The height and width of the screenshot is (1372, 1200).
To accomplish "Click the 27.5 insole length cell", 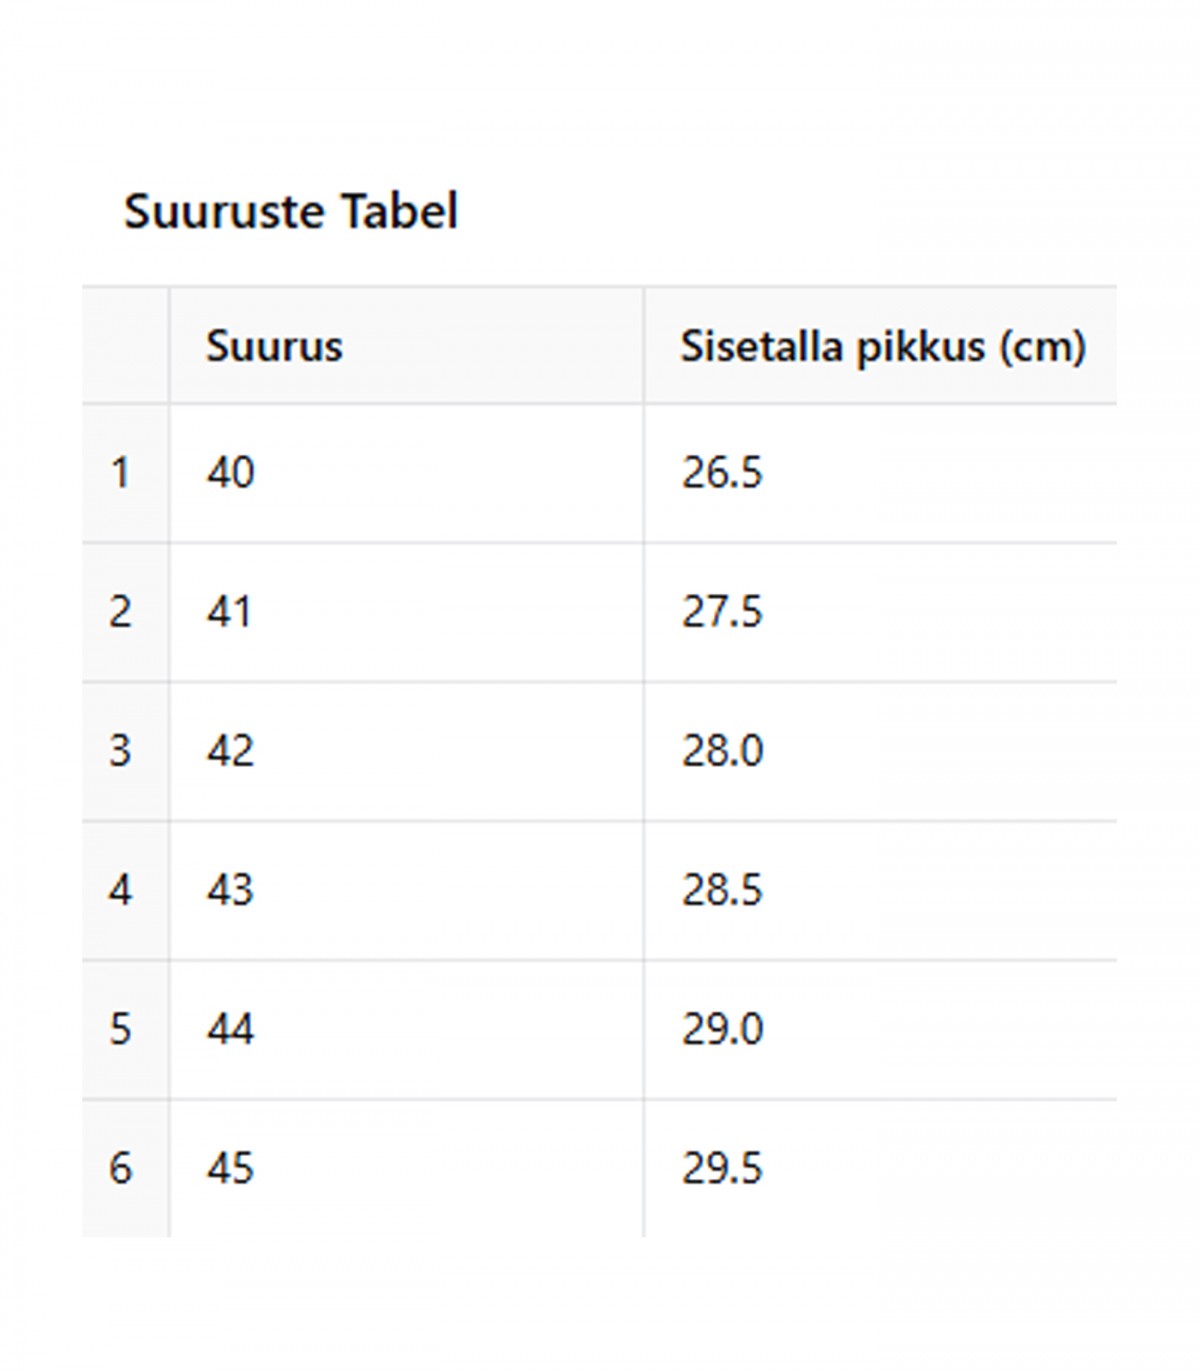I will [880, 612].
